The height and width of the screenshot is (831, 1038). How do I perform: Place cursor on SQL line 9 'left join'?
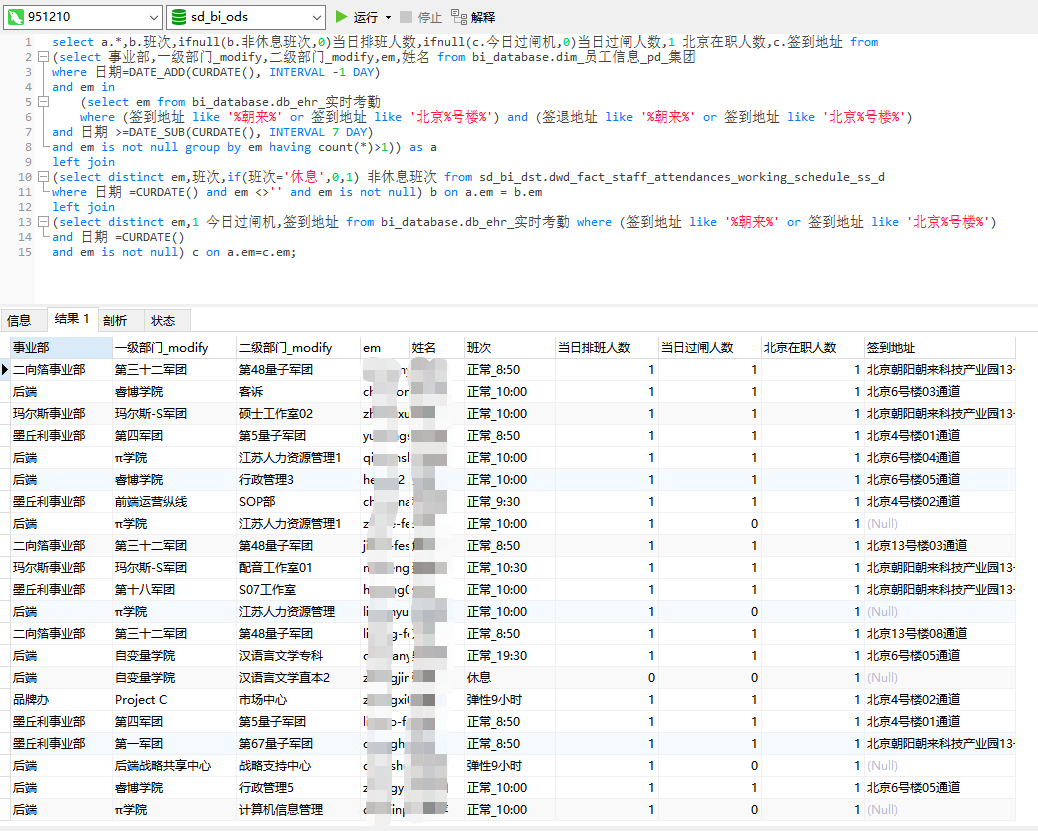[83, 162]
